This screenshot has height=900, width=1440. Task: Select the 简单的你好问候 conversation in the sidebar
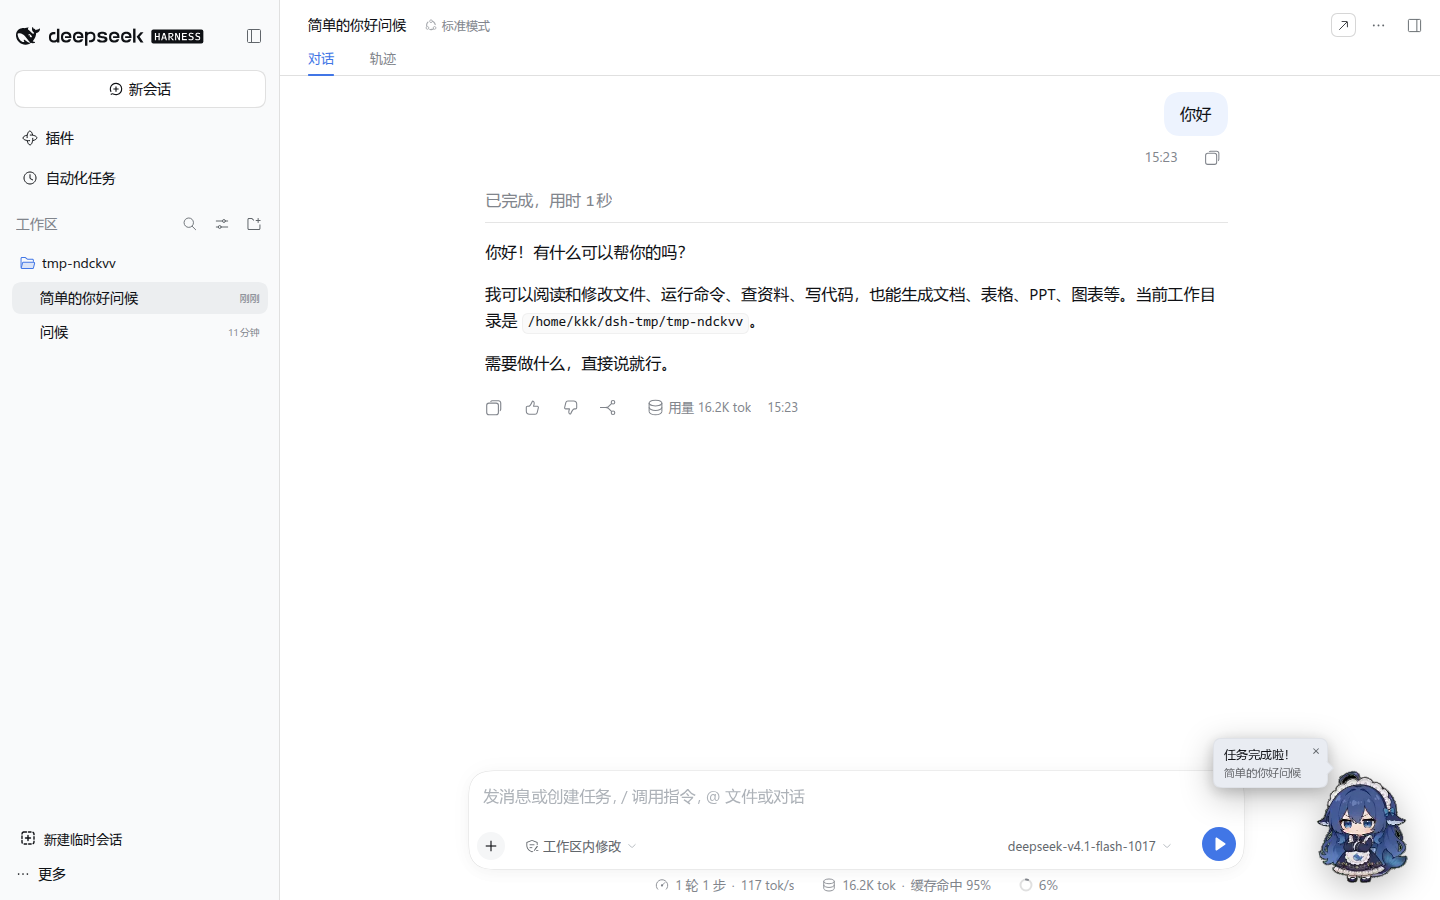coord(140,298)
